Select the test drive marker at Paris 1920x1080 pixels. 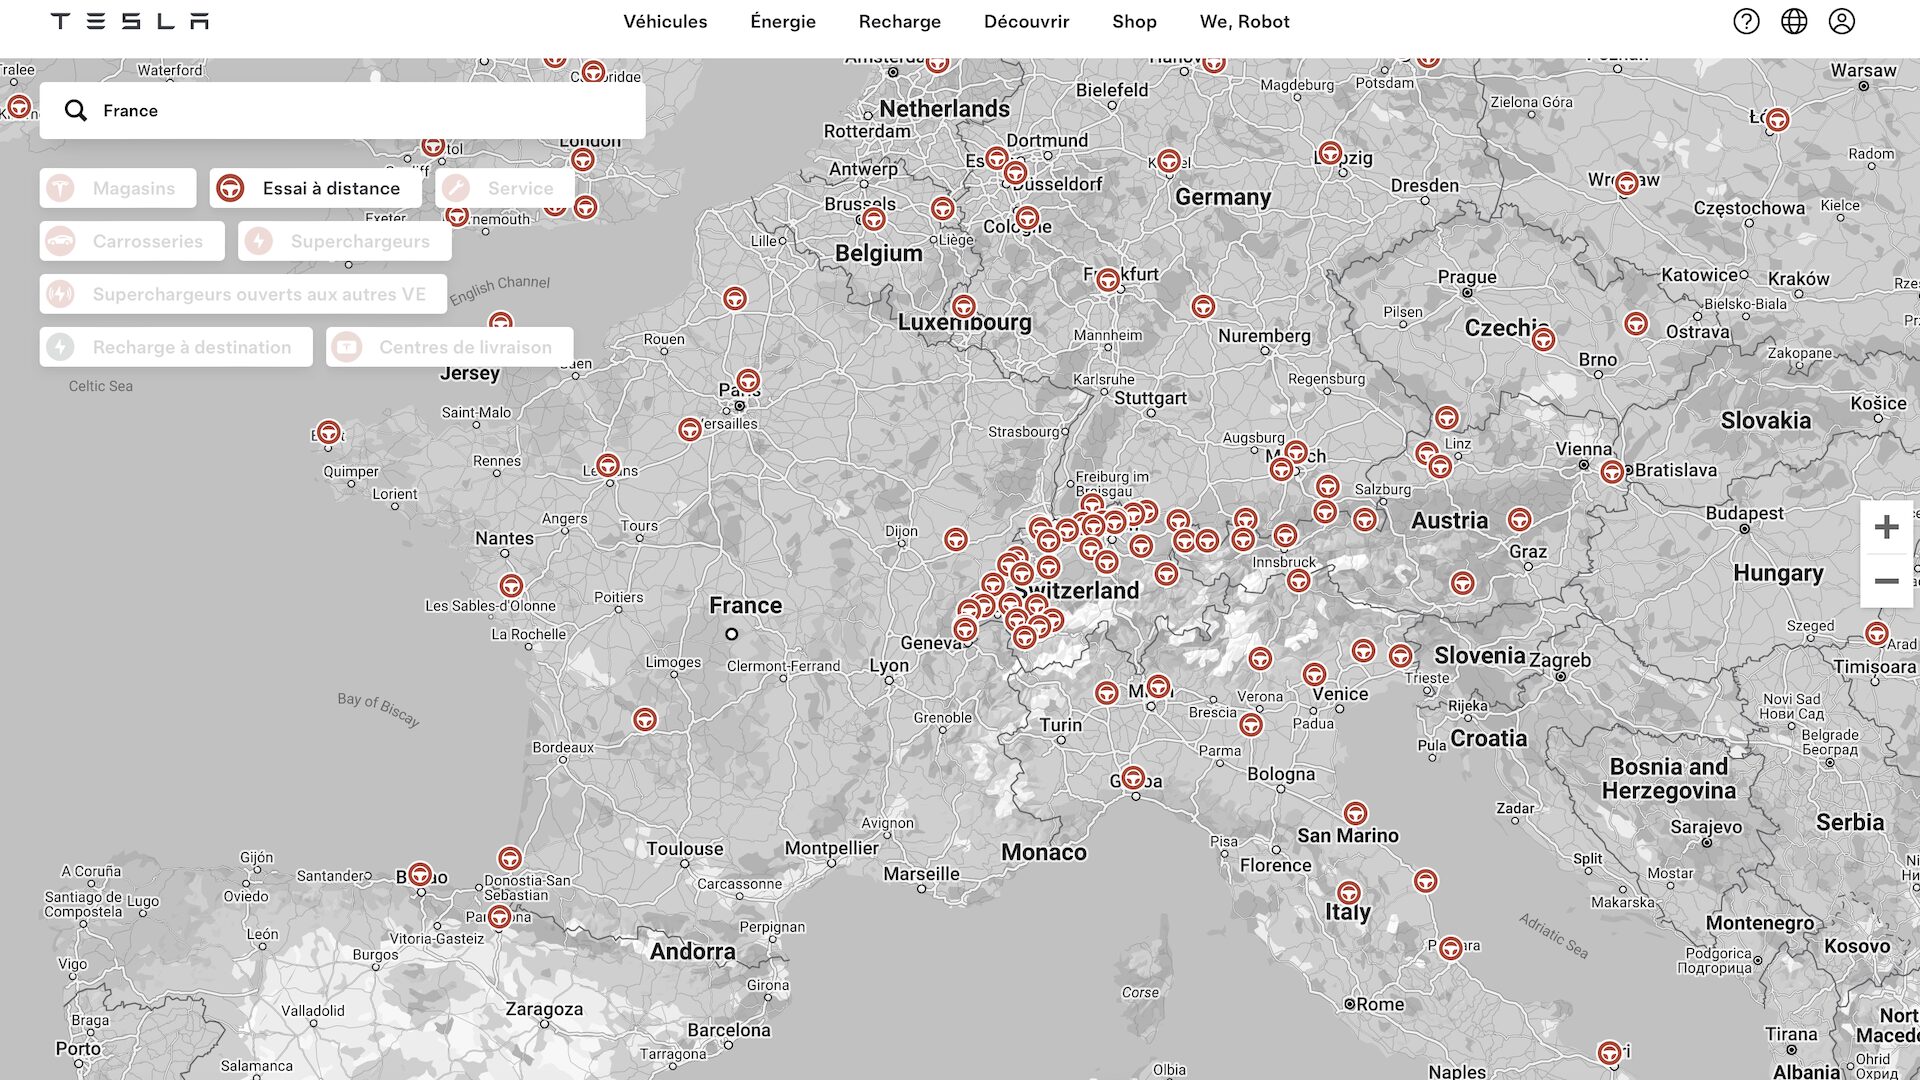pyautogui.click(x=748, y=380)
